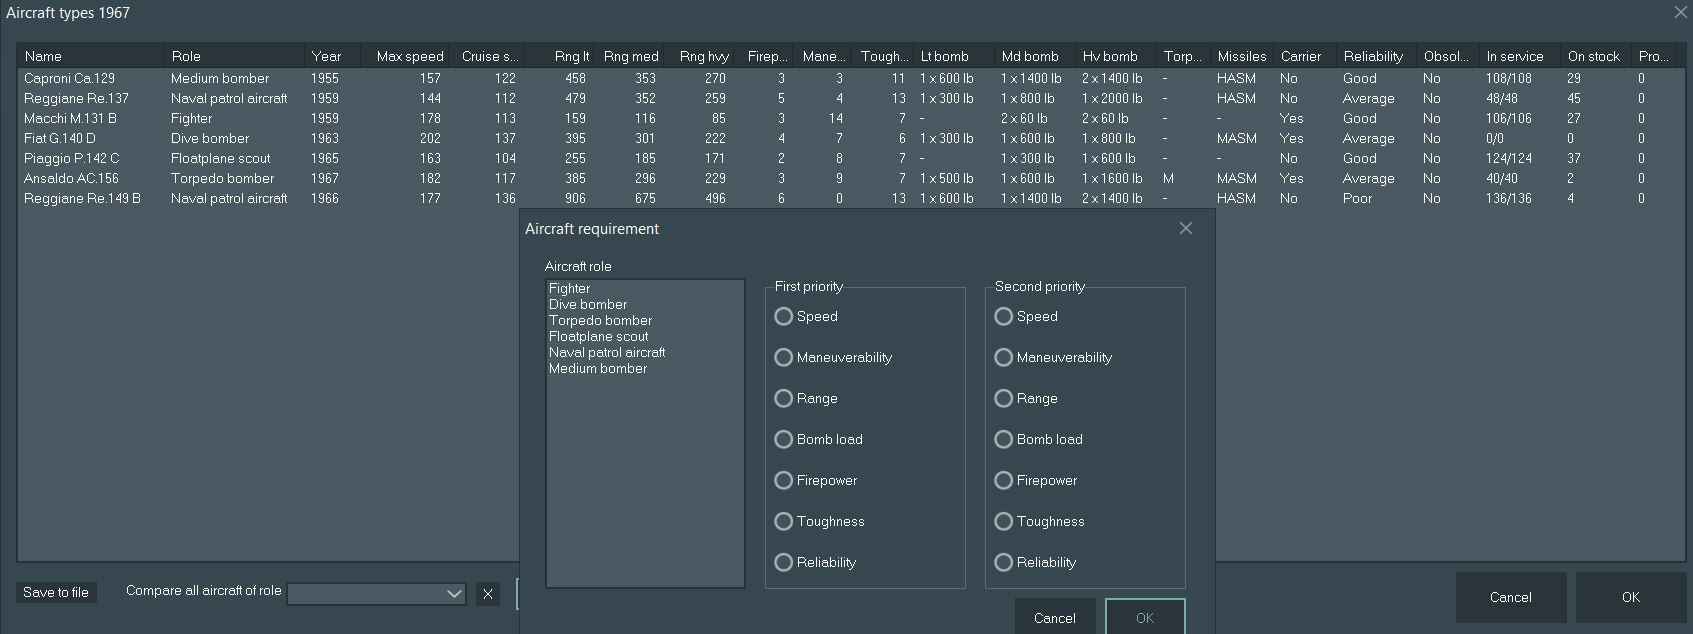The width and height of the screenshot is (1693, 634).
Task: Sort table by Role column header
Action: click(234, 56)
